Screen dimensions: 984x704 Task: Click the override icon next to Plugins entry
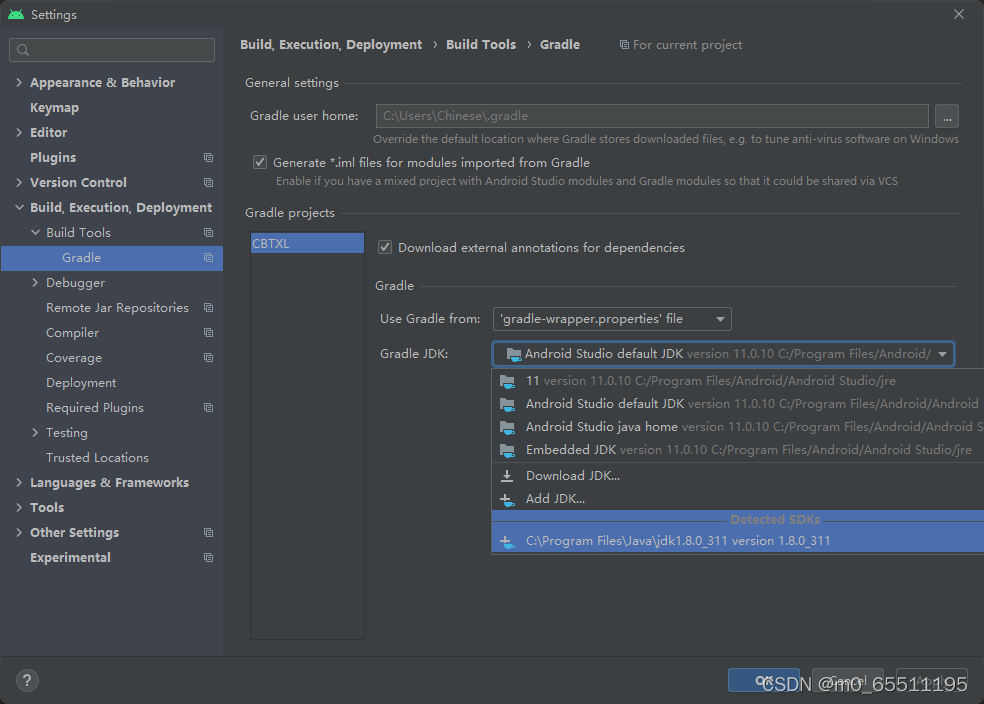pyautogui.click(x=207, y=157)
